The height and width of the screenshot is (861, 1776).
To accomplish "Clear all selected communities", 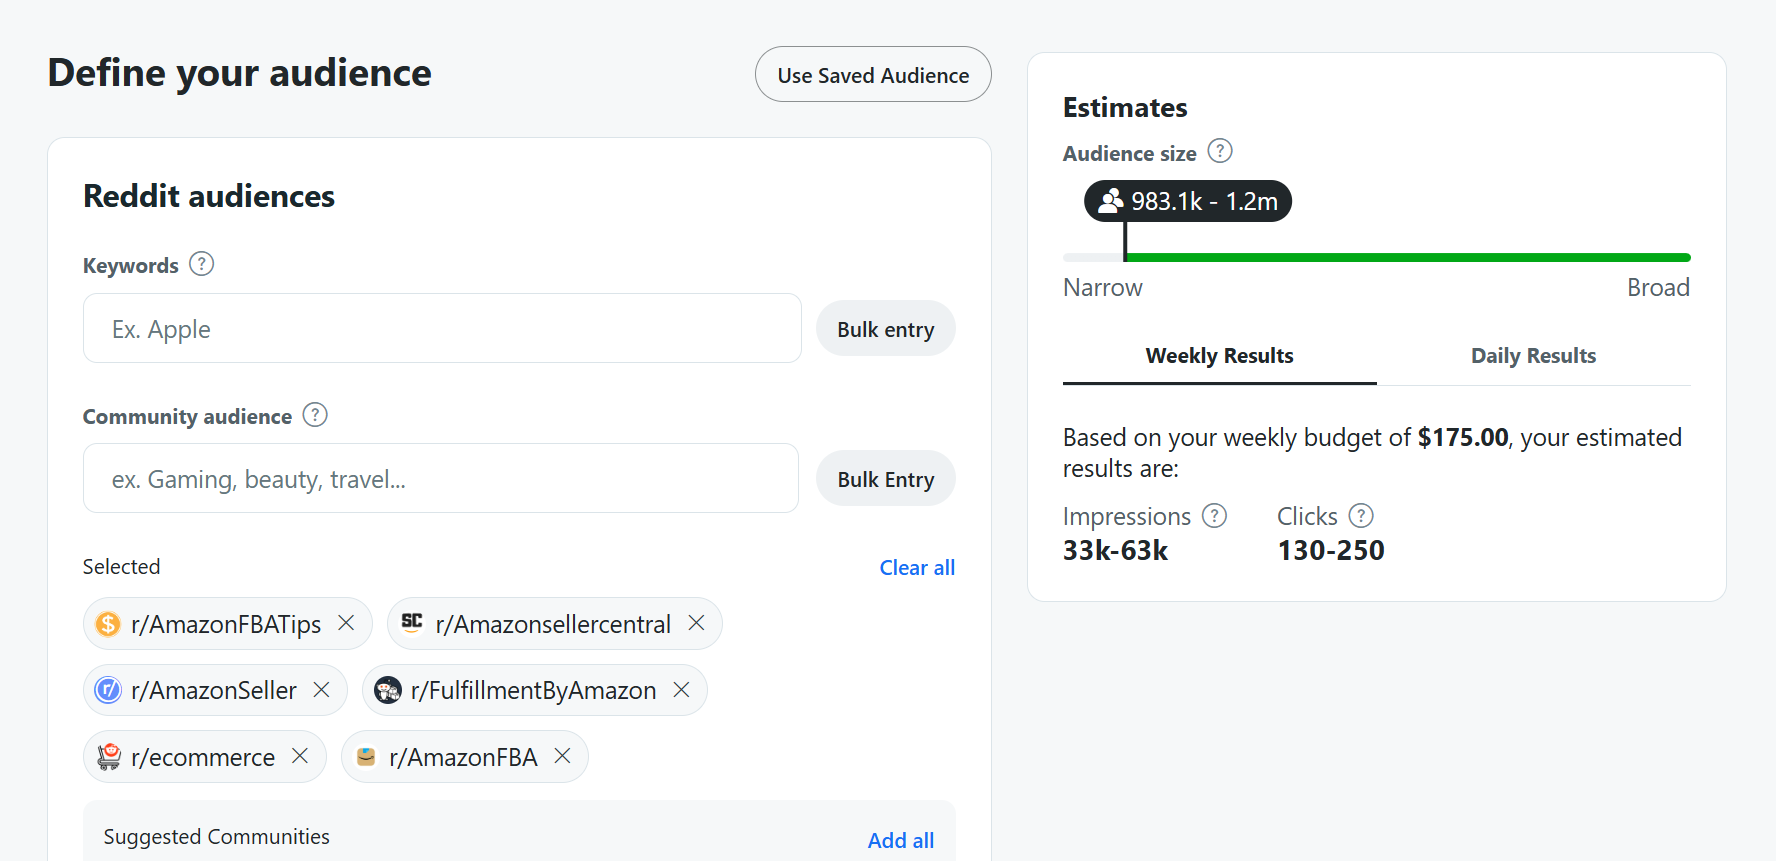I will [917, 567].
